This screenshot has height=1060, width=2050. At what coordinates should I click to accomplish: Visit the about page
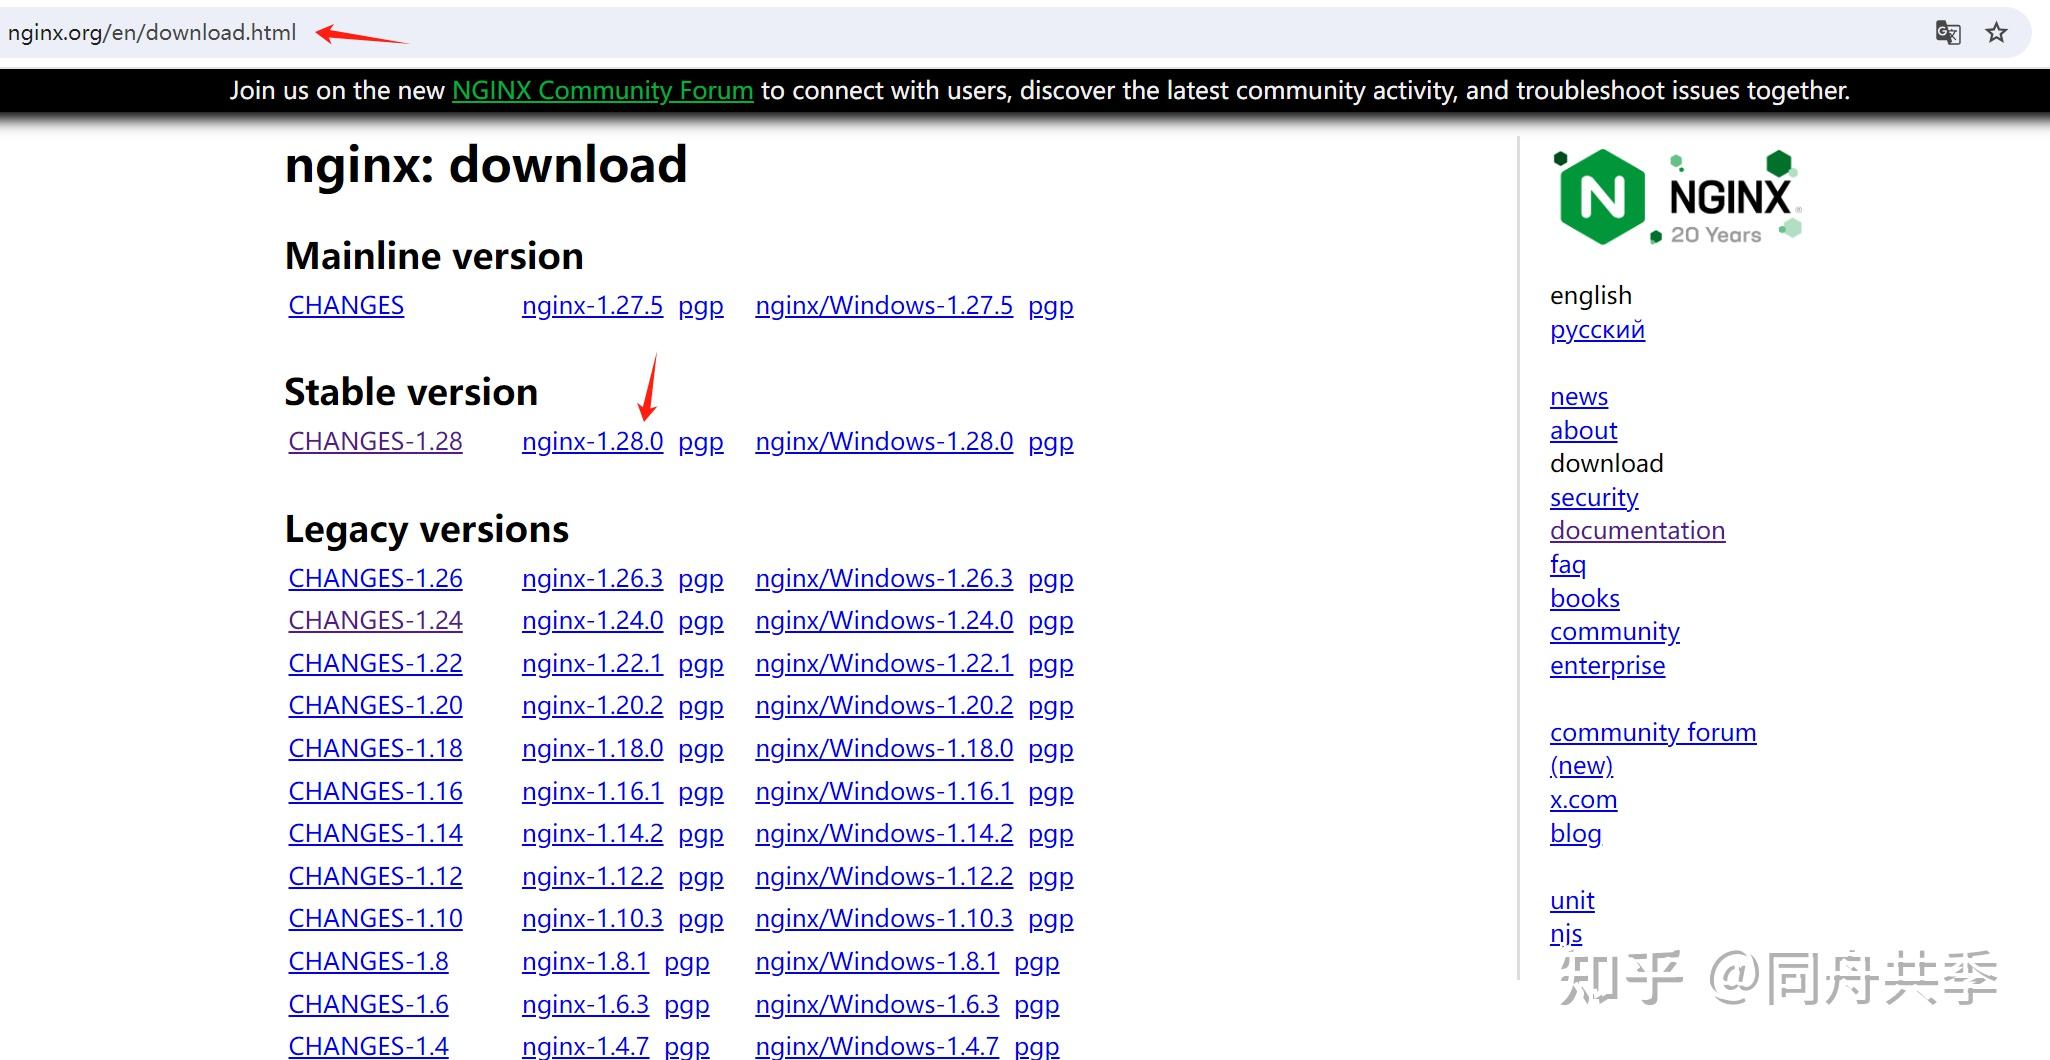1582,430
